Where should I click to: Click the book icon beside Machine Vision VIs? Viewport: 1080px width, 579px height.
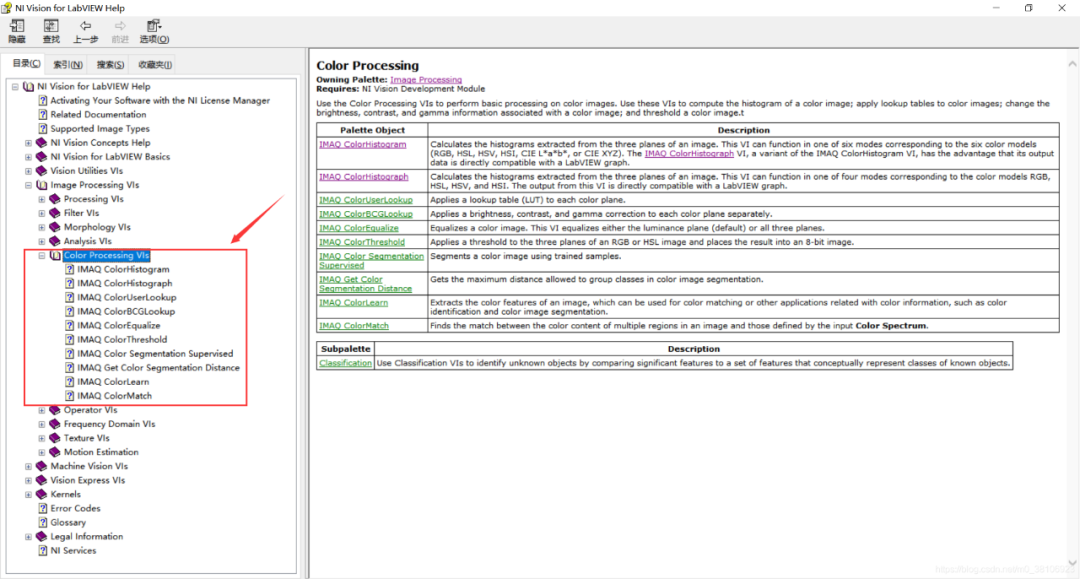[x=41, y=466]
